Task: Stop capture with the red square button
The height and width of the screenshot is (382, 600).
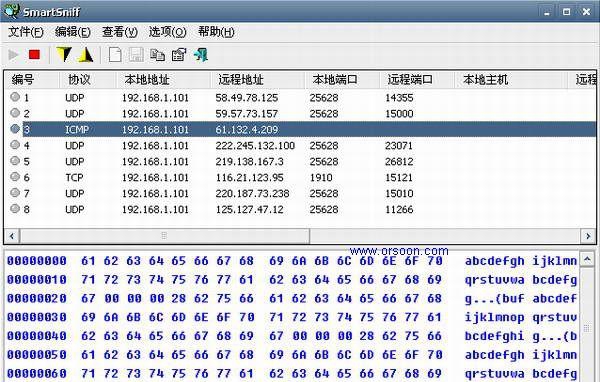Action: click(x=34, y=55)
